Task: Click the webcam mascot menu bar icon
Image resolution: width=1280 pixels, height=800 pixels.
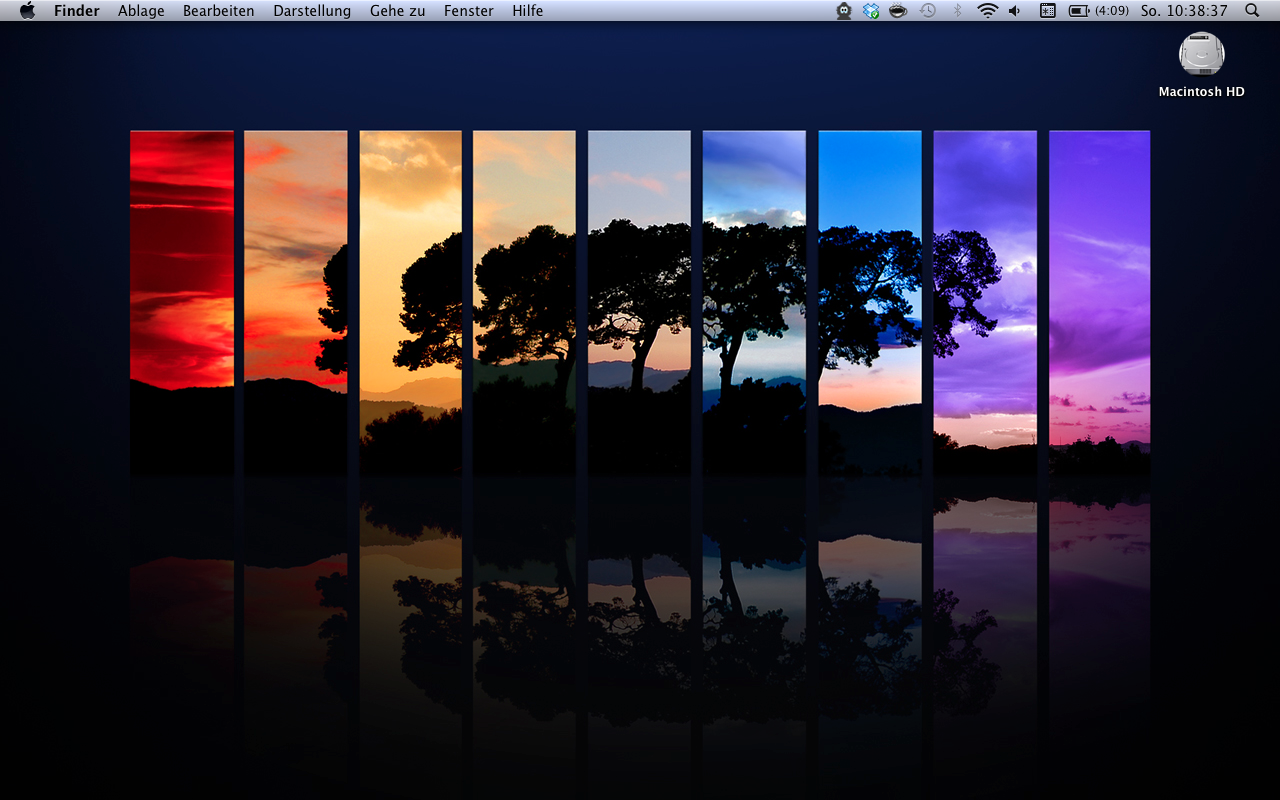Action: [844, 11]
